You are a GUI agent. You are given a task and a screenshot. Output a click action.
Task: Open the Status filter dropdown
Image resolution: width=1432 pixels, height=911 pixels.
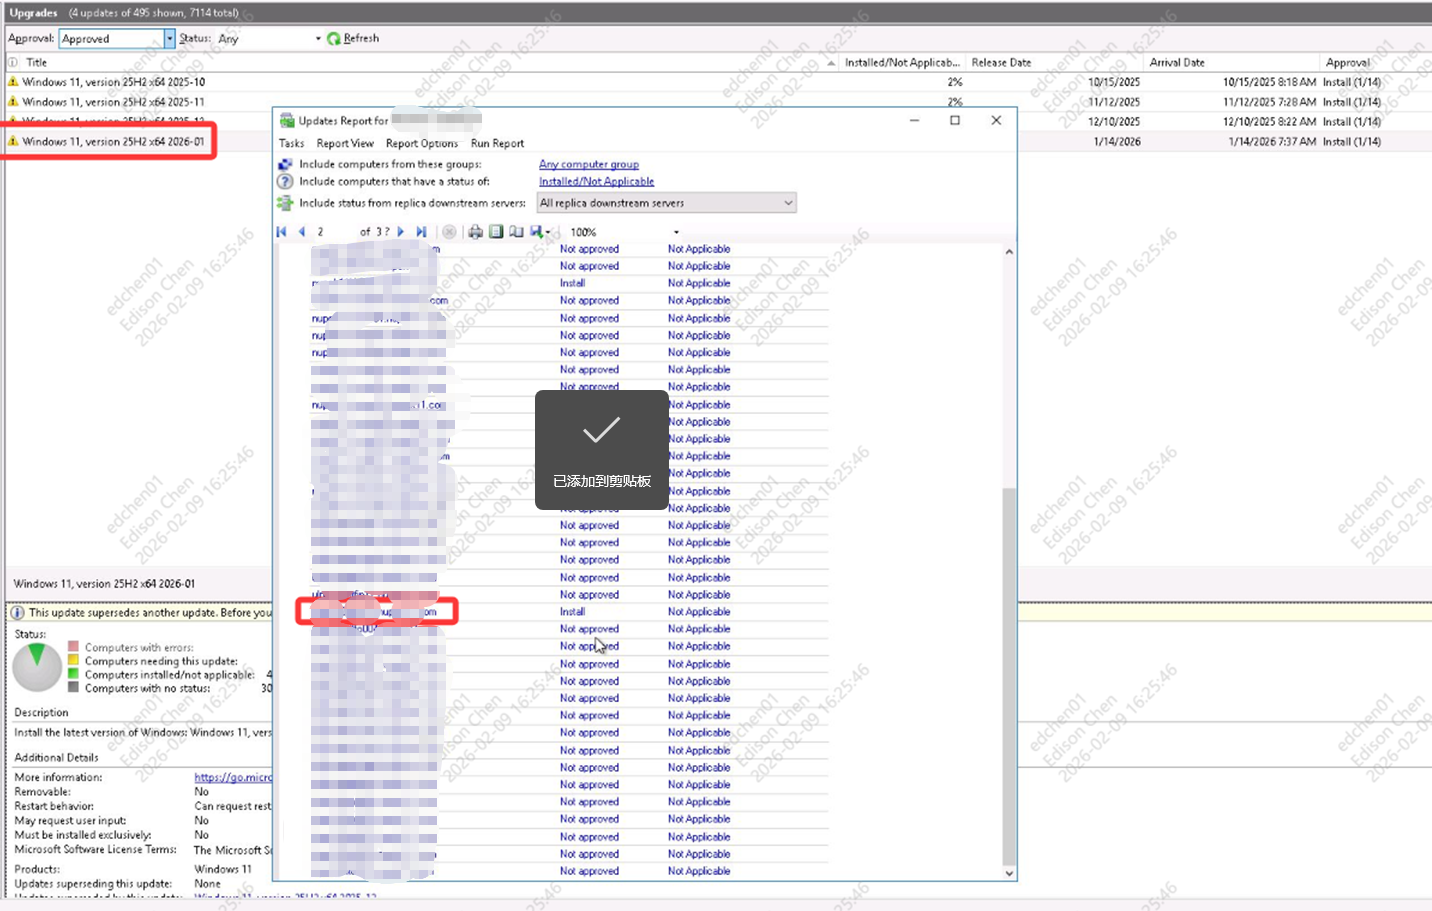(318, 38)
